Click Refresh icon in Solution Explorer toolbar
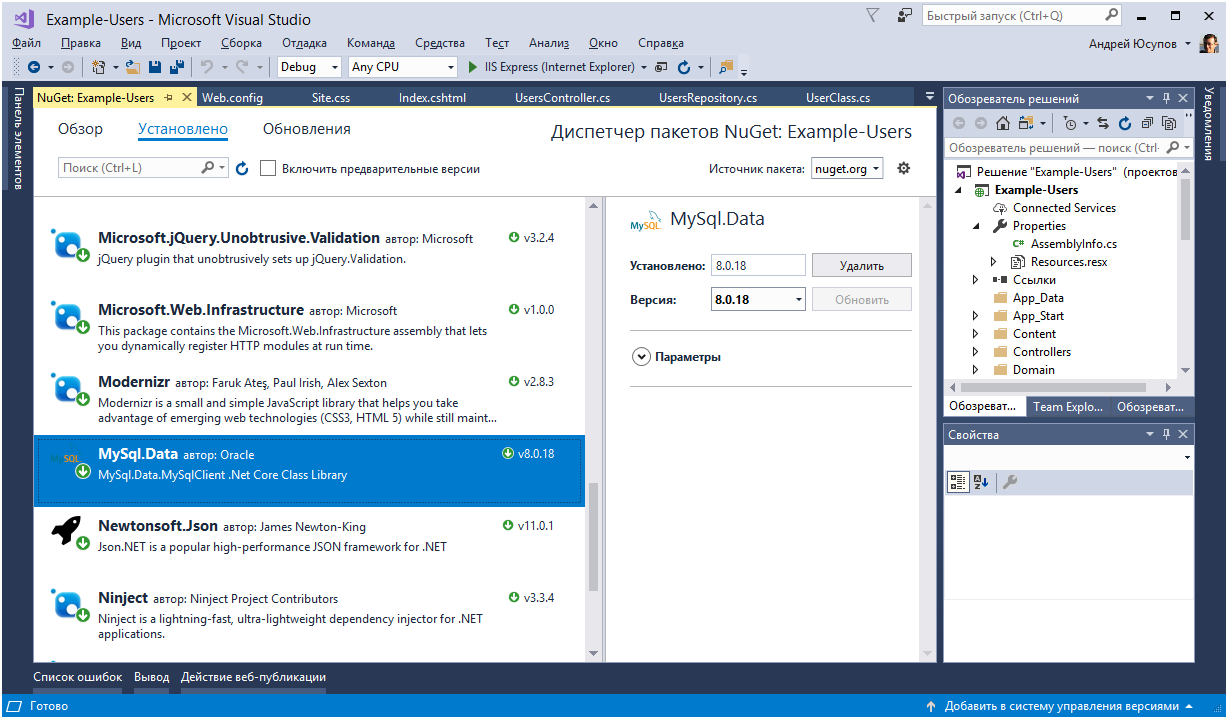Screen dimensions: 1228x719 (1125, 123)
